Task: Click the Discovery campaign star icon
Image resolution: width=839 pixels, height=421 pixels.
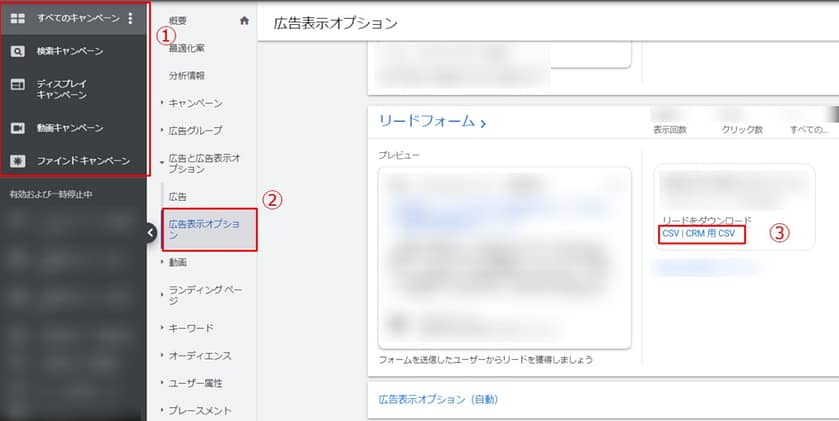Action: (18, 160)
